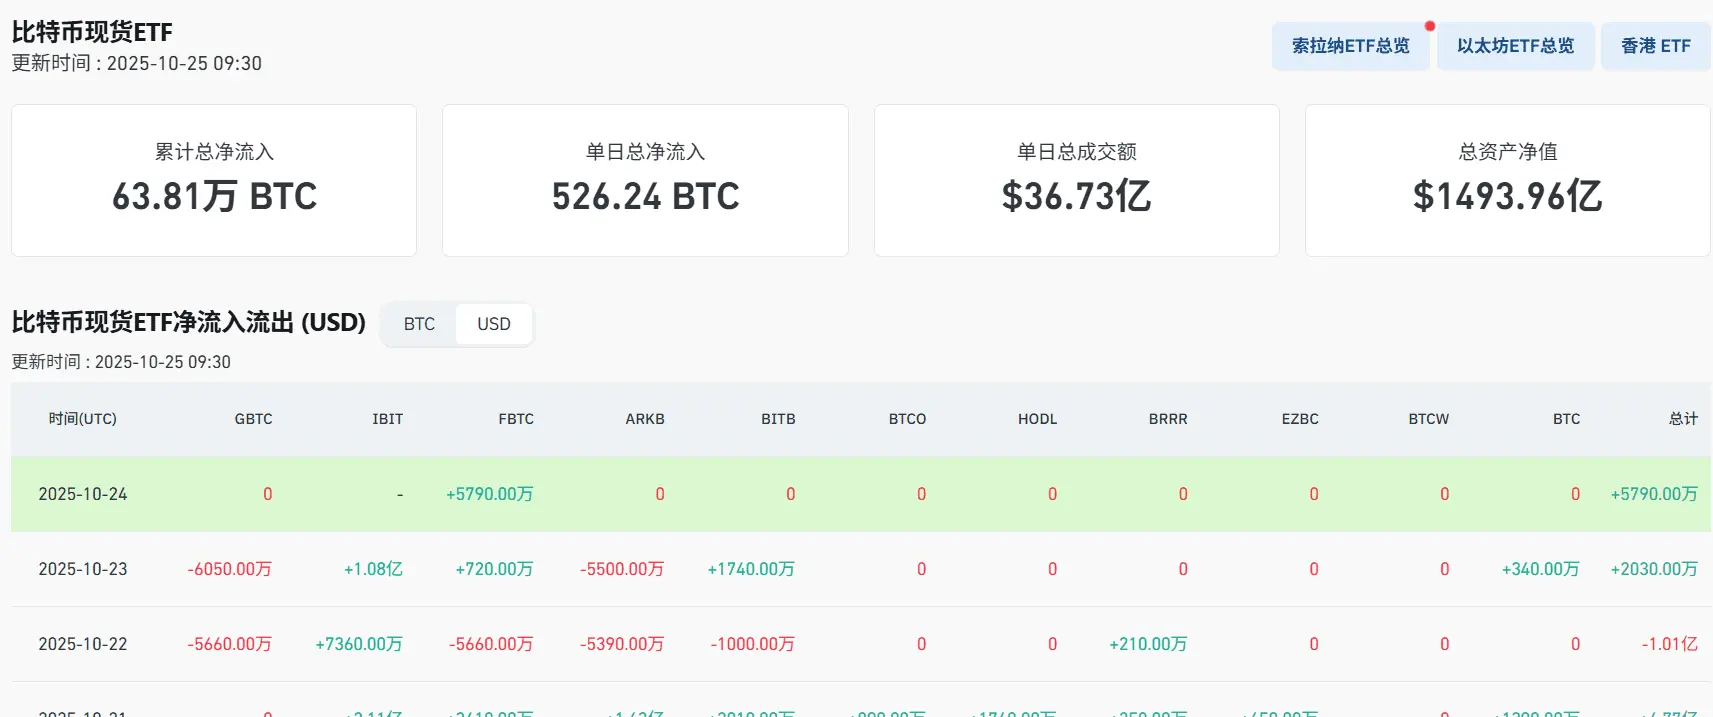Click the BITB column header
1713x717 pixels.
click(778, 419)
